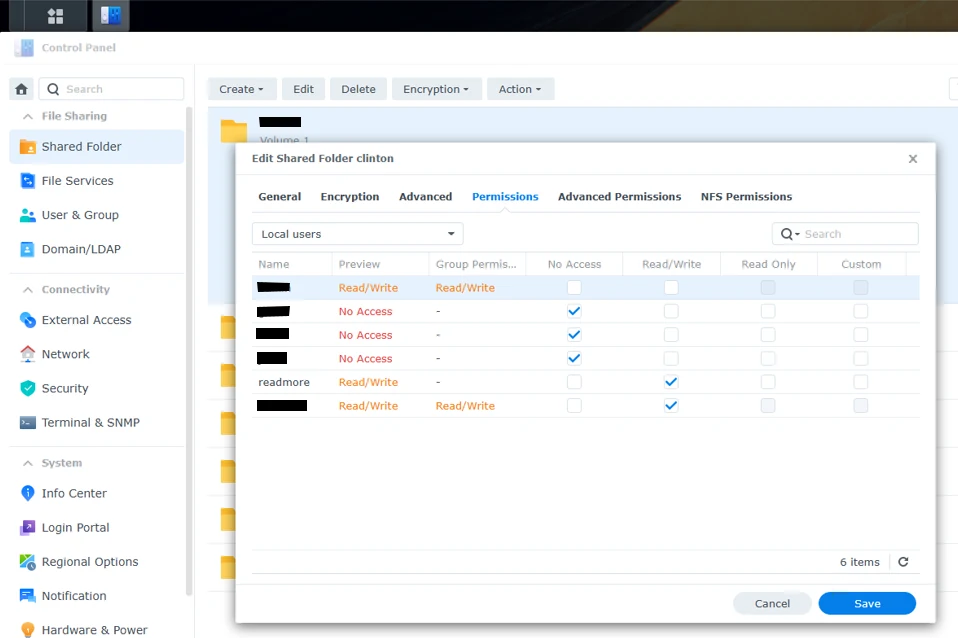
Task: Click the External Access icon
Action: [x=27, y=320]
